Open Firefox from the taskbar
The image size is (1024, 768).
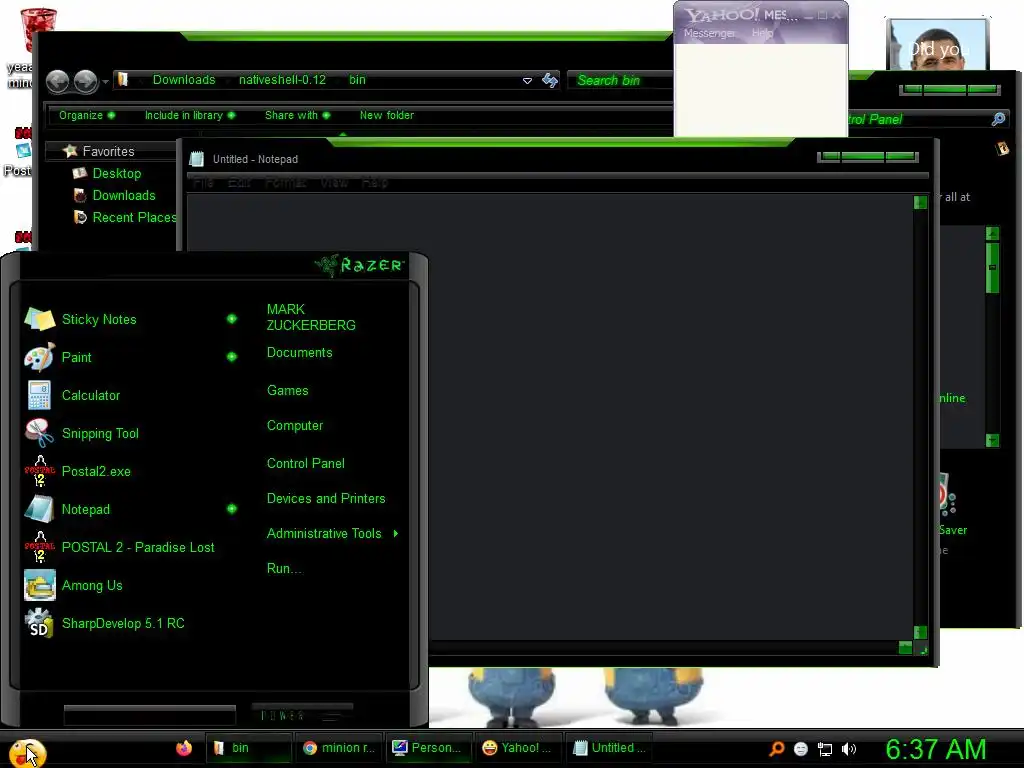(184, 748)
